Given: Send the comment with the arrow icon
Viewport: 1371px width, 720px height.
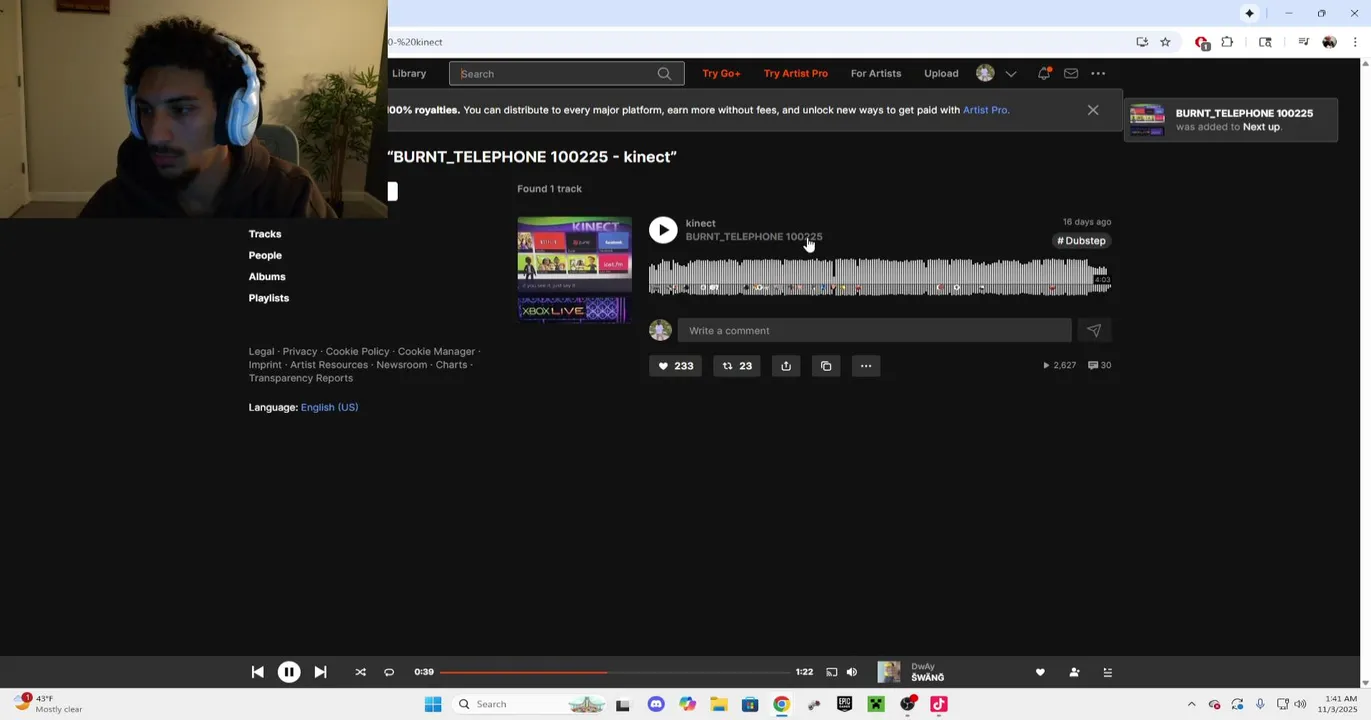Looking at the screenshot, I should [1094, 331].
